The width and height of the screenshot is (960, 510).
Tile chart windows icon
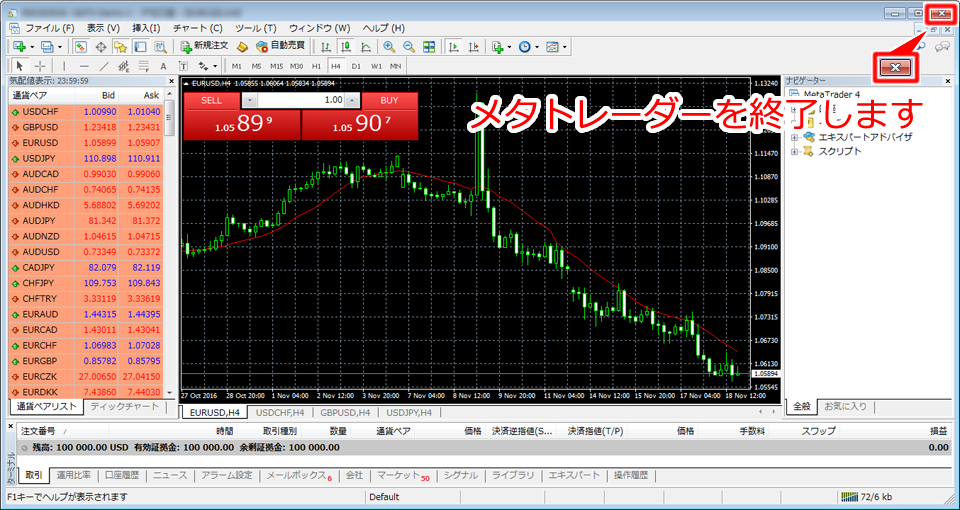(x=429, y=47)
